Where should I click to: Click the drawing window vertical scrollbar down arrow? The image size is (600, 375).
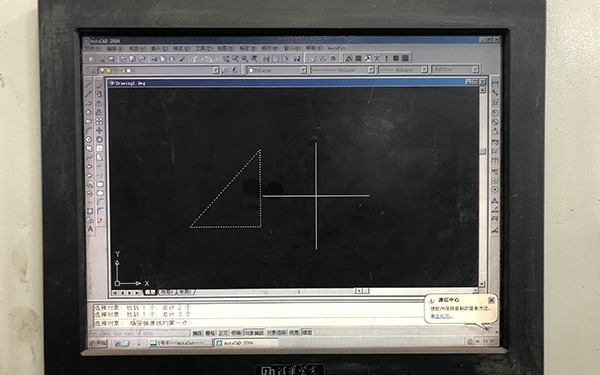[482, 284]
